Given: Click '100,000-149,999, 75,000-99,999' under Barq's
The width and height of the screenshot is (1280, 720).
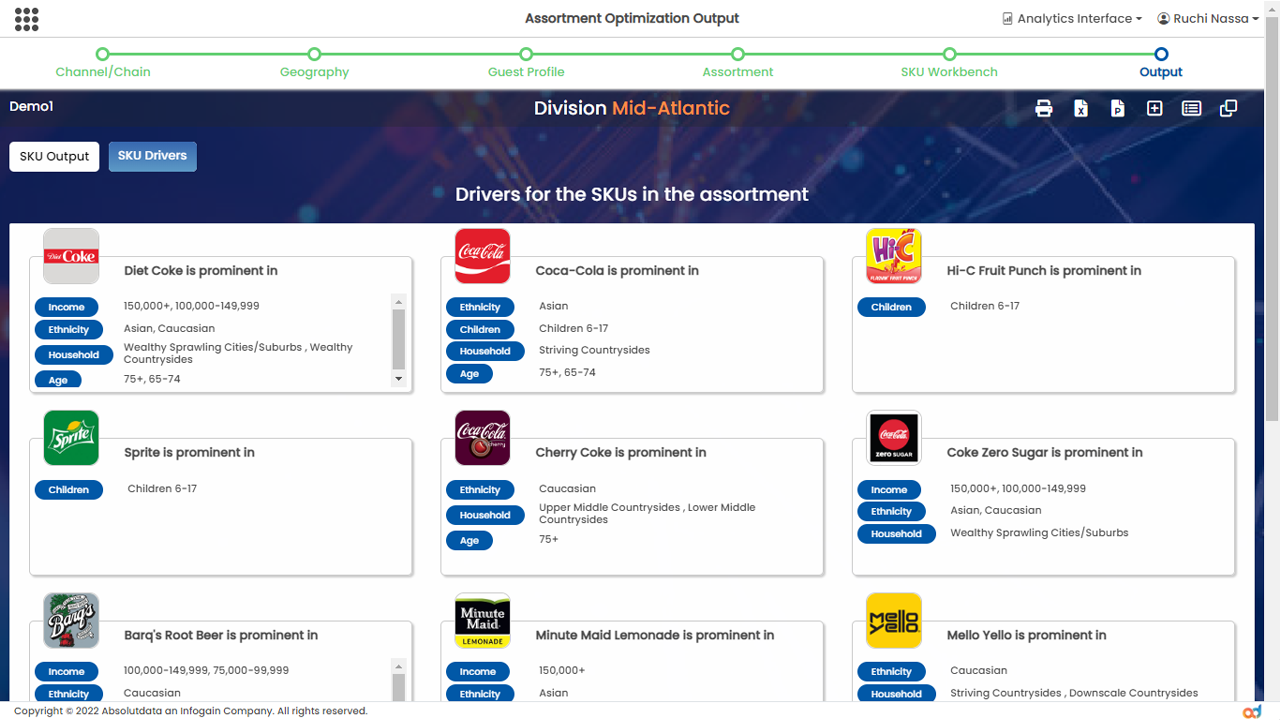Looking at the screenshot, I should pyautogui.click(x=206, y=671).
